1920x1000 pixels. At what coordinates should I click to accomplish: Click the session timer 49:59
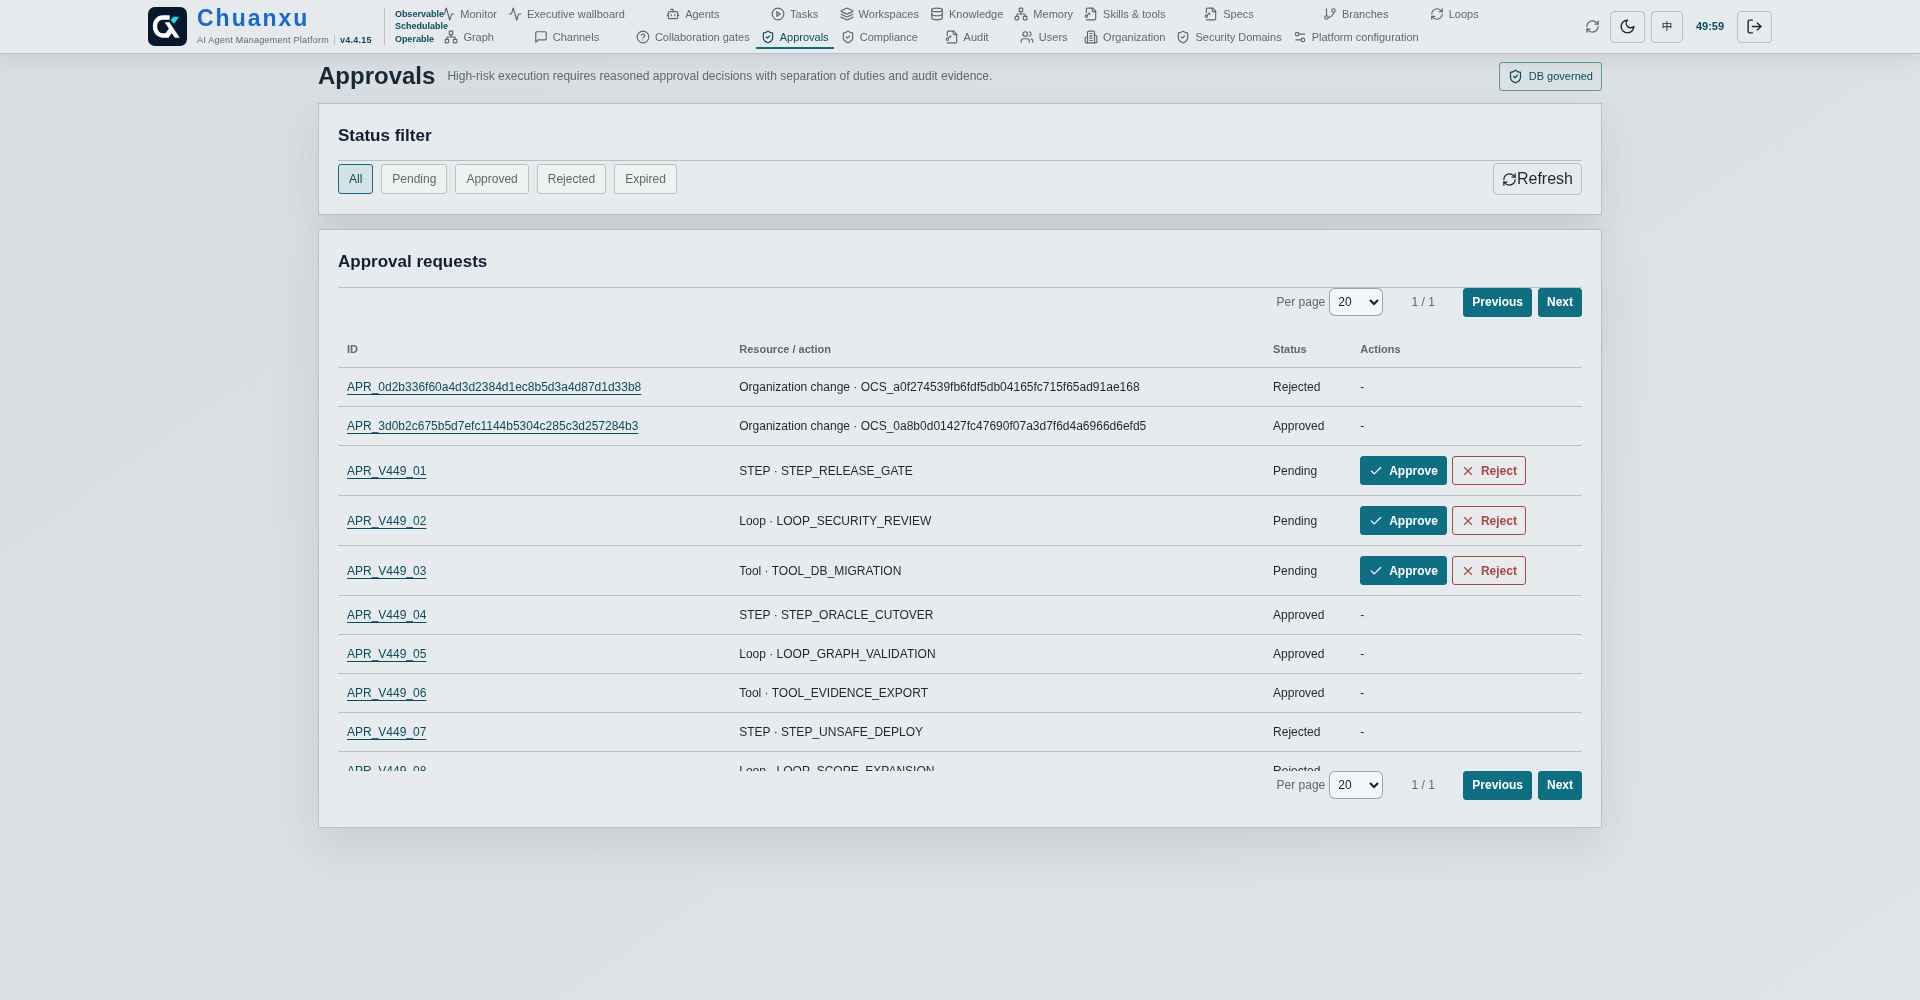(x=1710, y=27)
